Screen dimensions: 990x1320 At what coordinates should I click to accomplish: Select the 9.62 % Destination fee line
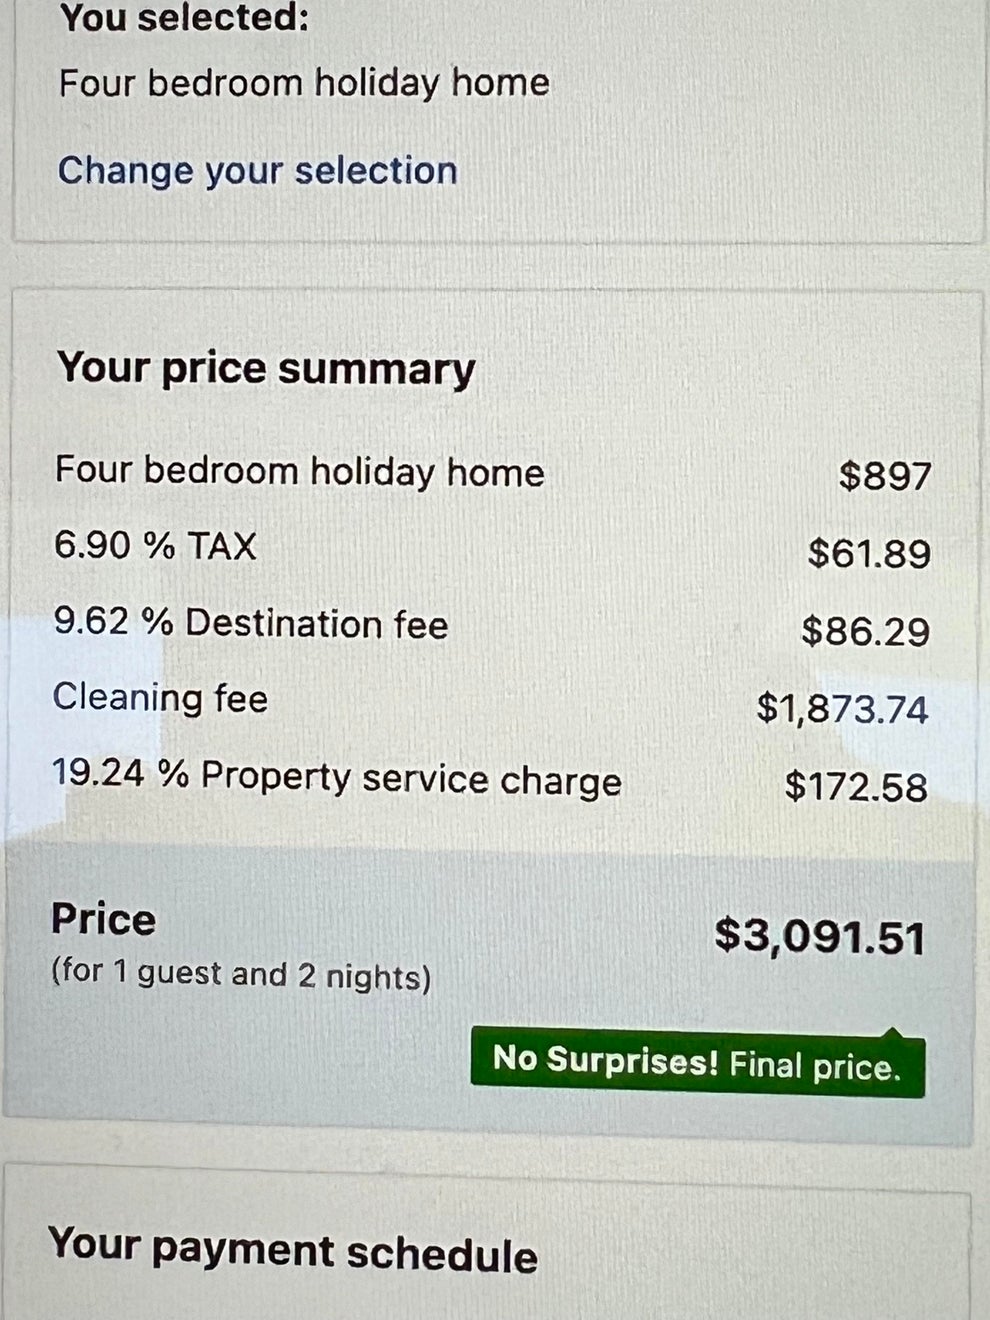click(252, 623)
